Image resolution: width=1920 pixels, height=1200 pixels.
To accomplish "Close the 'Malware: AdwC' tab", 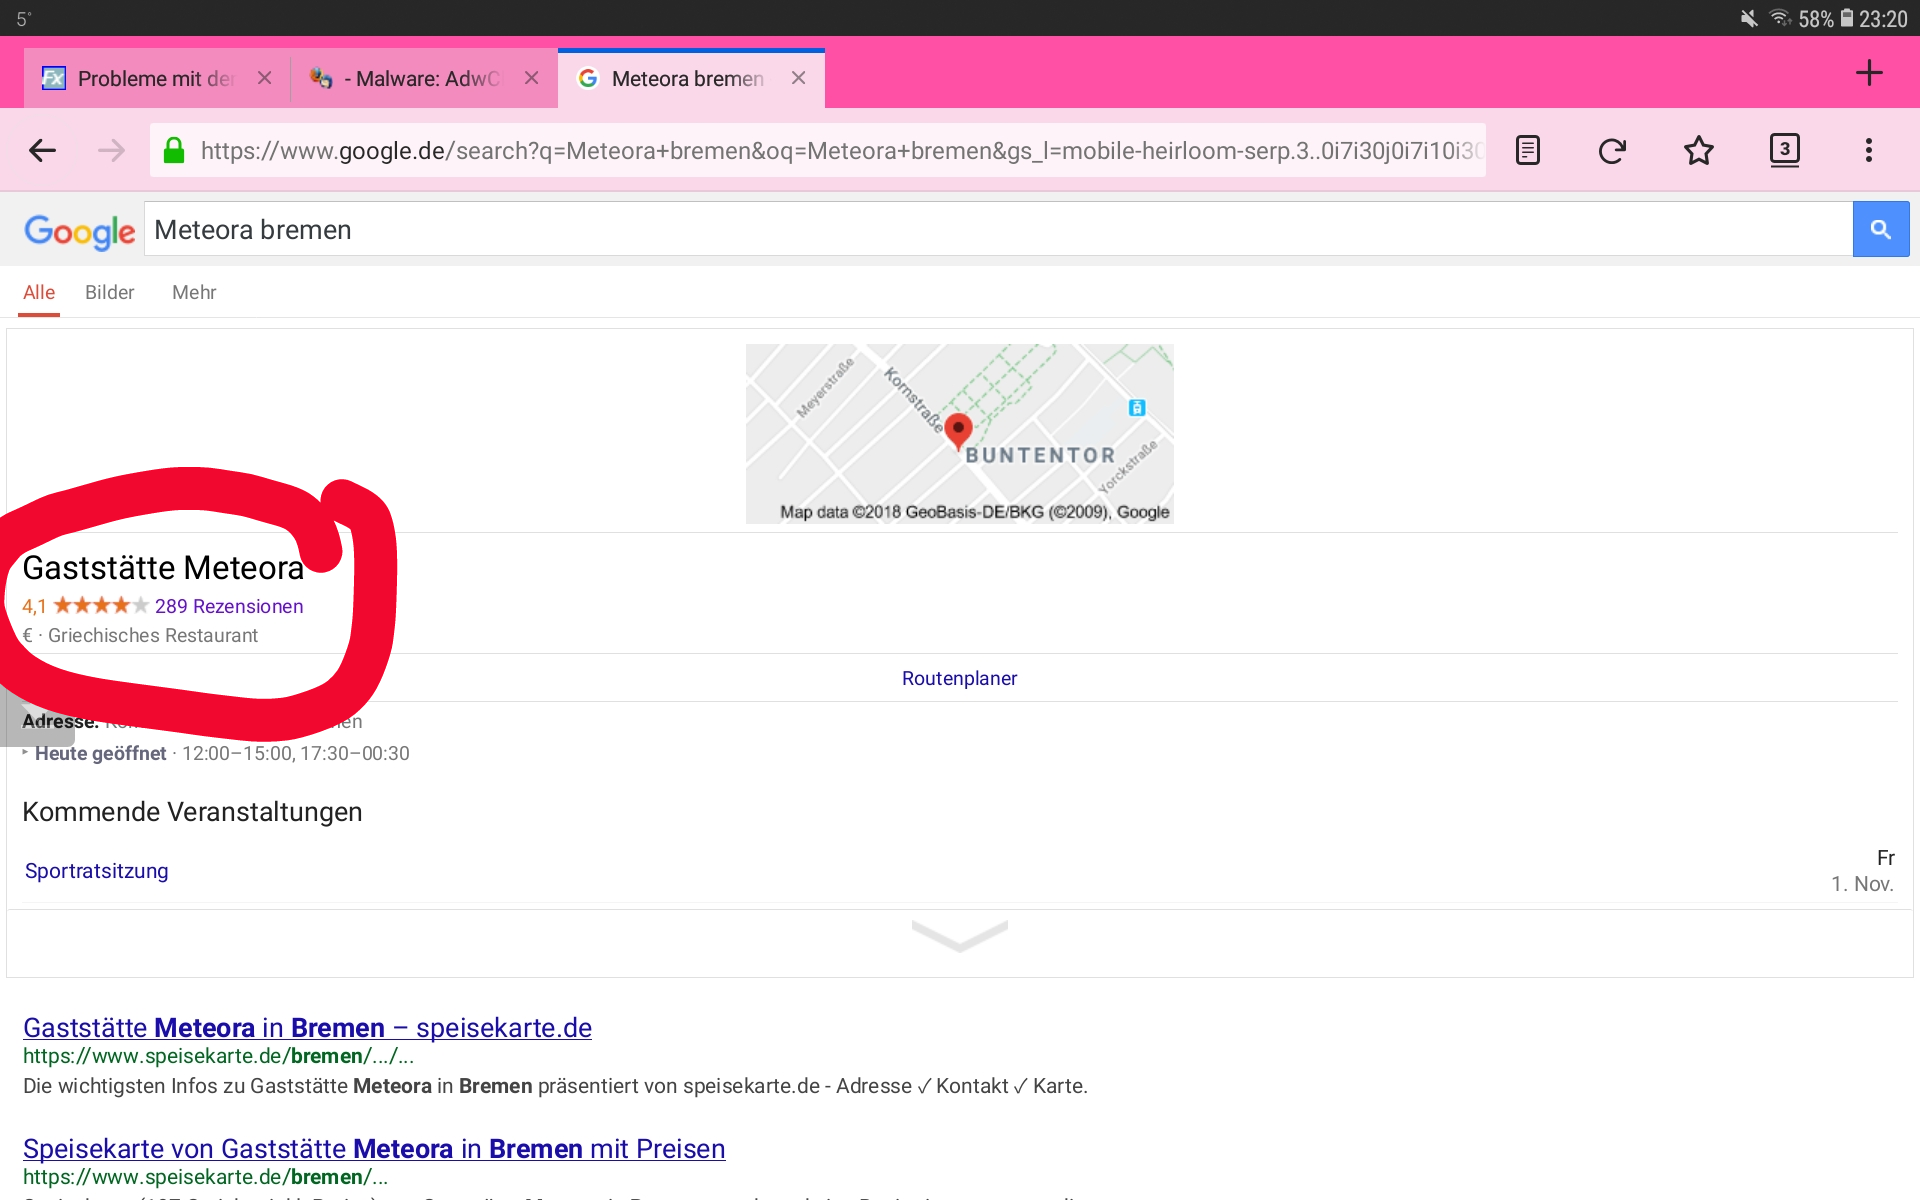I will [x=531, y=78].
